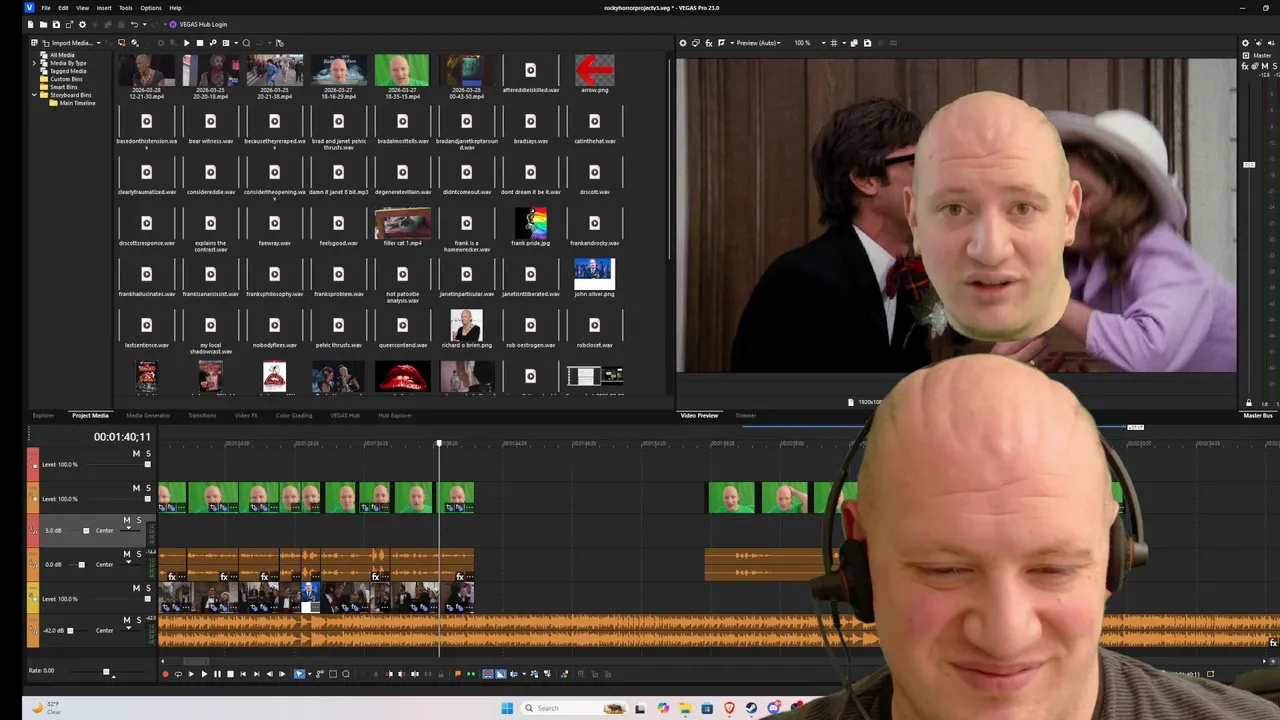Open Video Preview project properties gear
The height and width of the screenshot is (720, 1280).
click(683, 43)
